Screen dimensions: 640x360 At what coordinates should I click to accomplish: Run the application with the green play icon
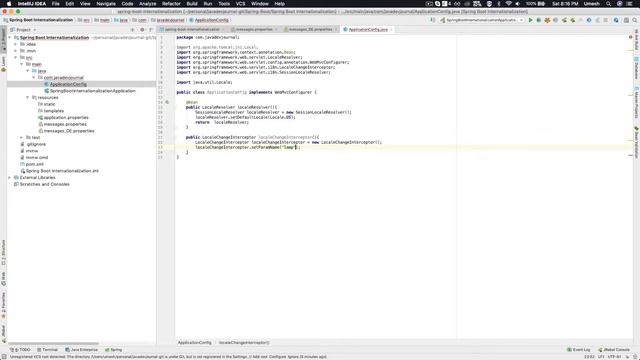point(530,20)
